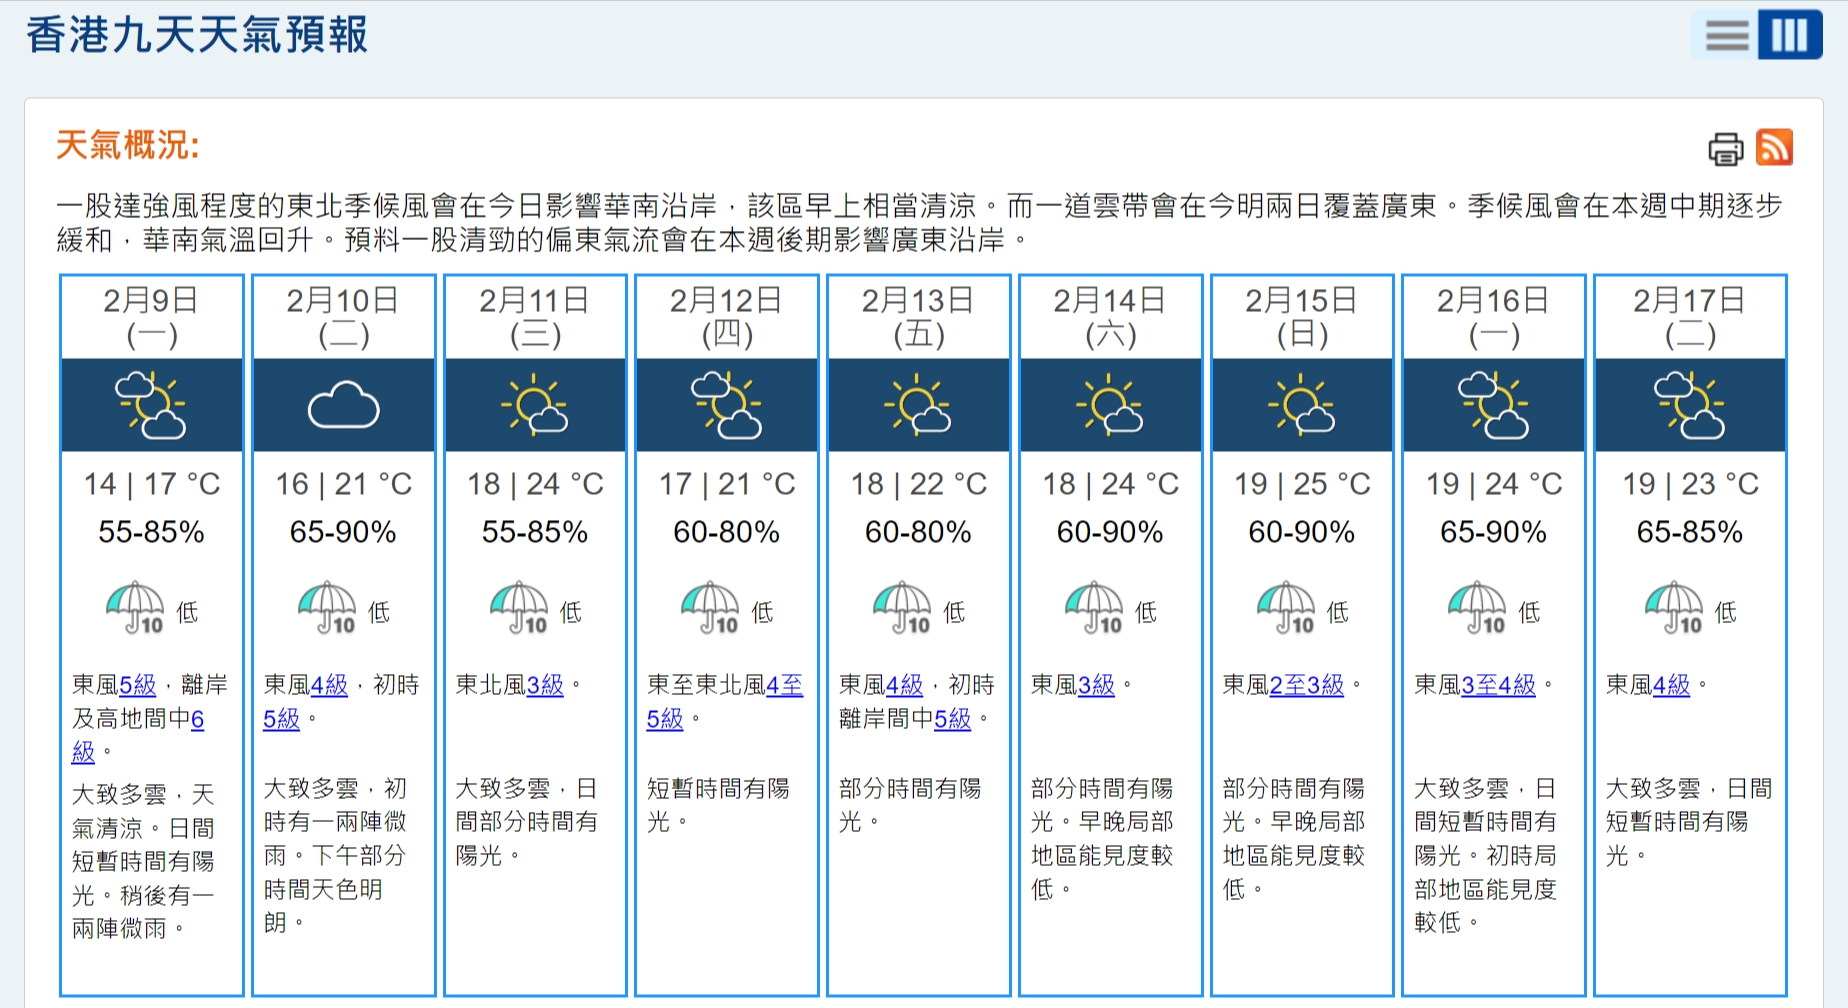
Task: Click the sunny intervals icon for 2月11日
Action: coord(535,405)
